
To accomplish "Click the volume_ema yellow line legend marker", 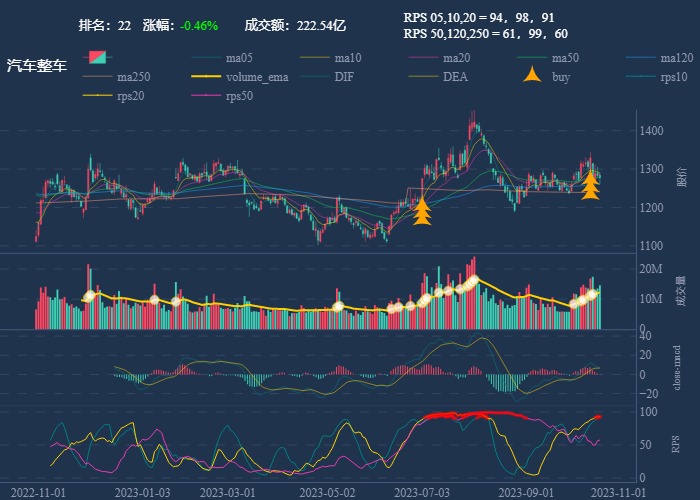I will (x=207, y=77).
